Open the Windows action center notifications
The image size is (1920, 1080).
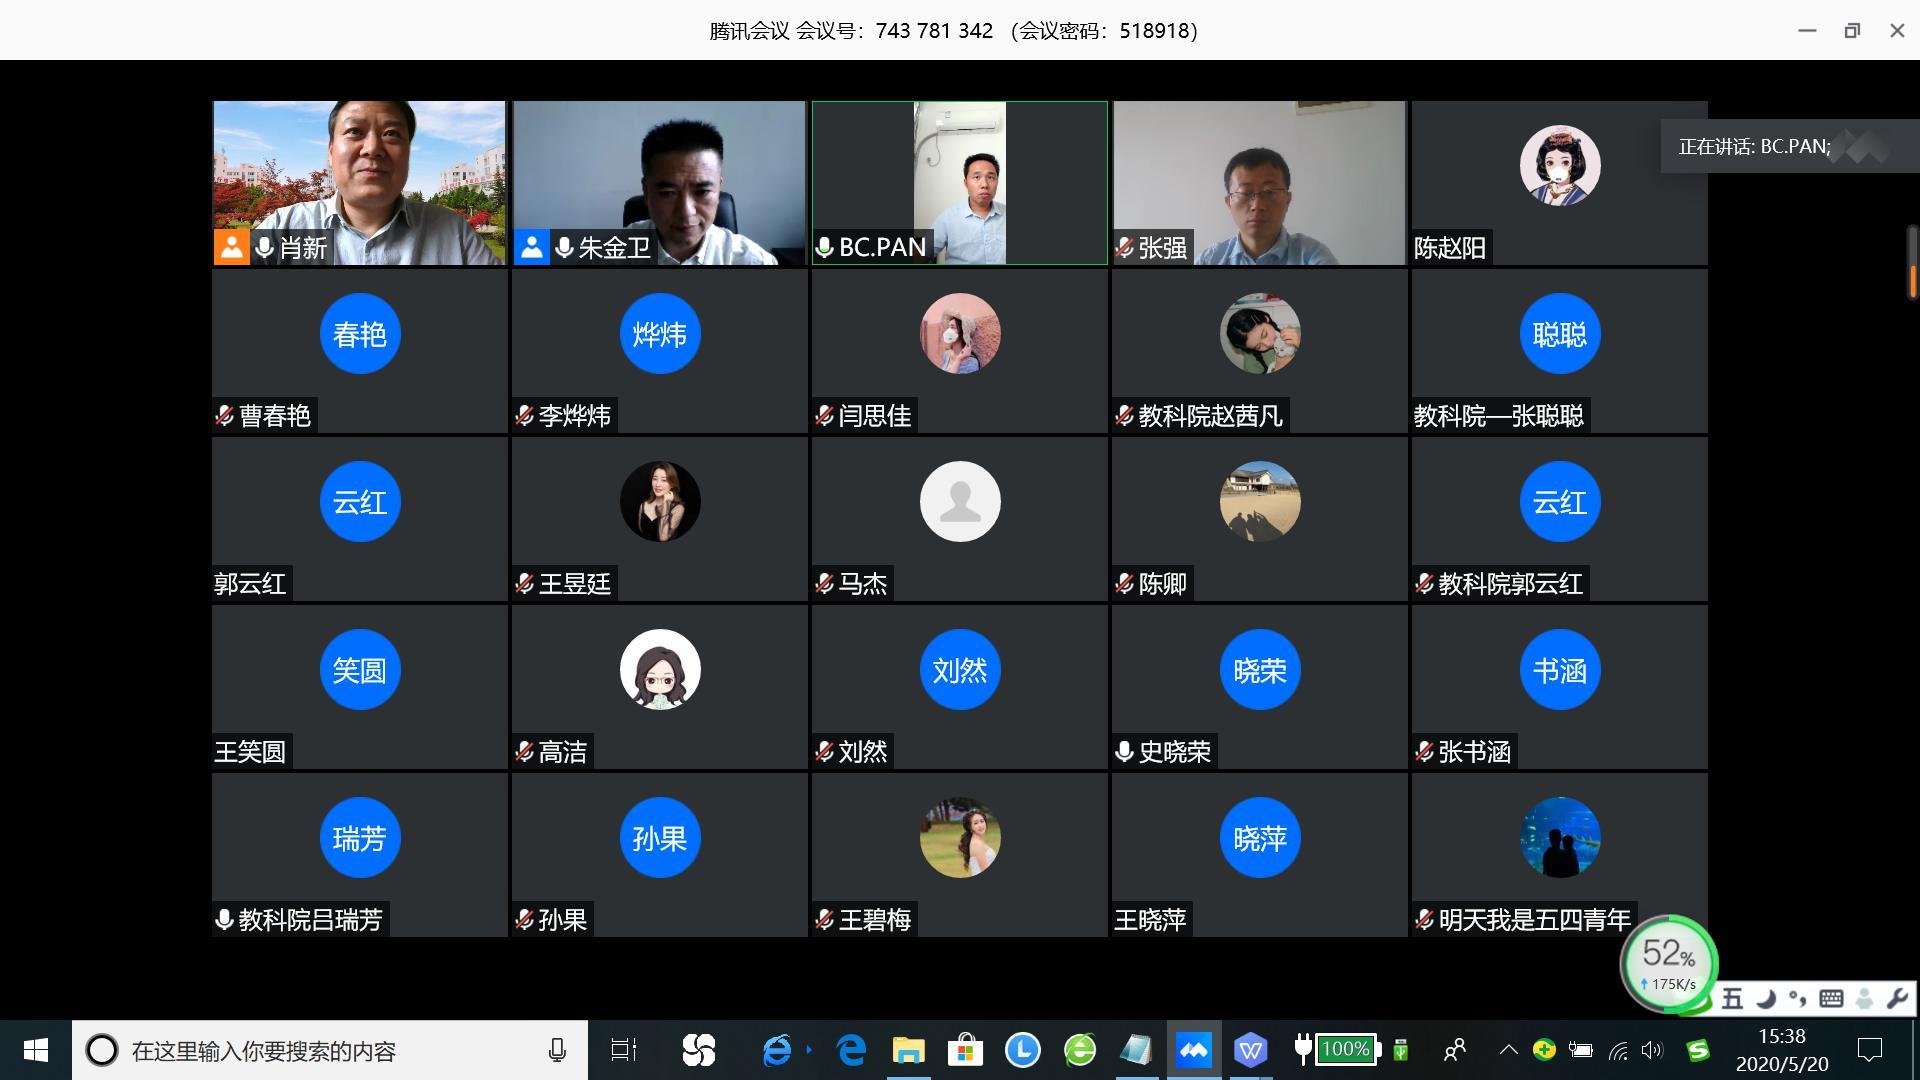[1869, 1050]
